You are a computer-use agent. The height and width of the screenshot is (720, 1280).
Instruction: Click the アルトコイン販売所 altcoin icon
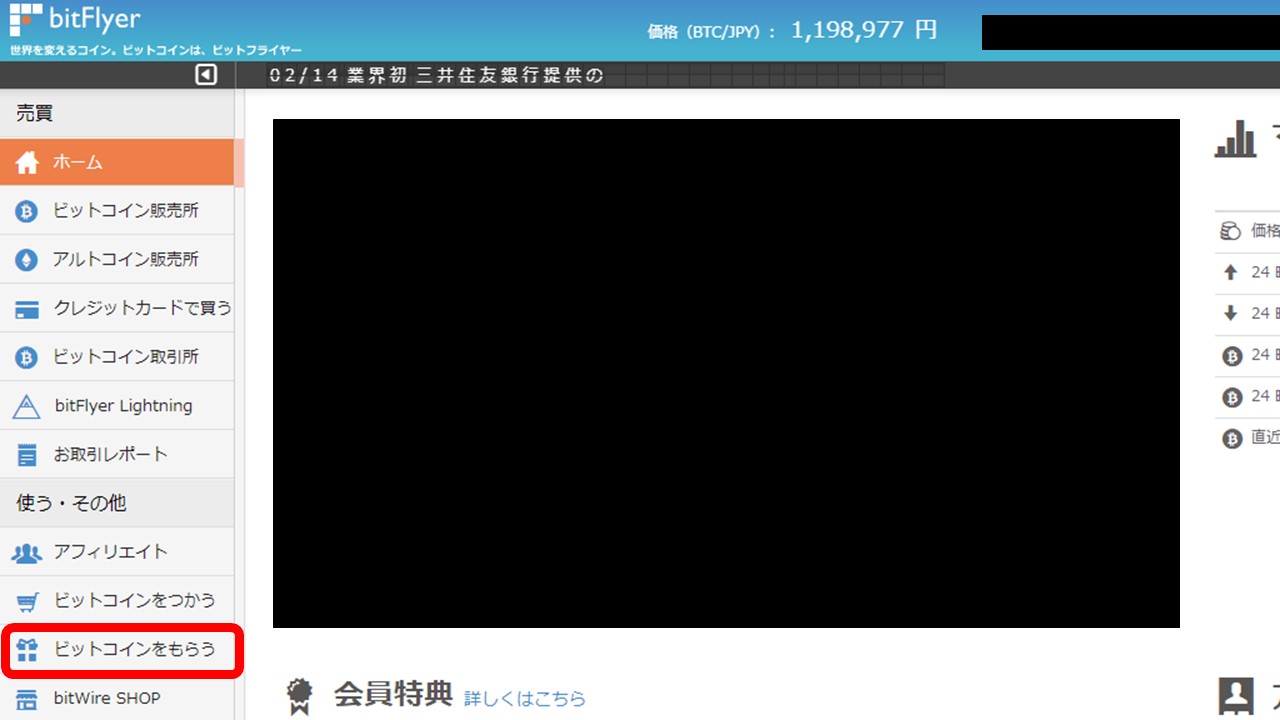pyautogui.click(x=27, y=259)
